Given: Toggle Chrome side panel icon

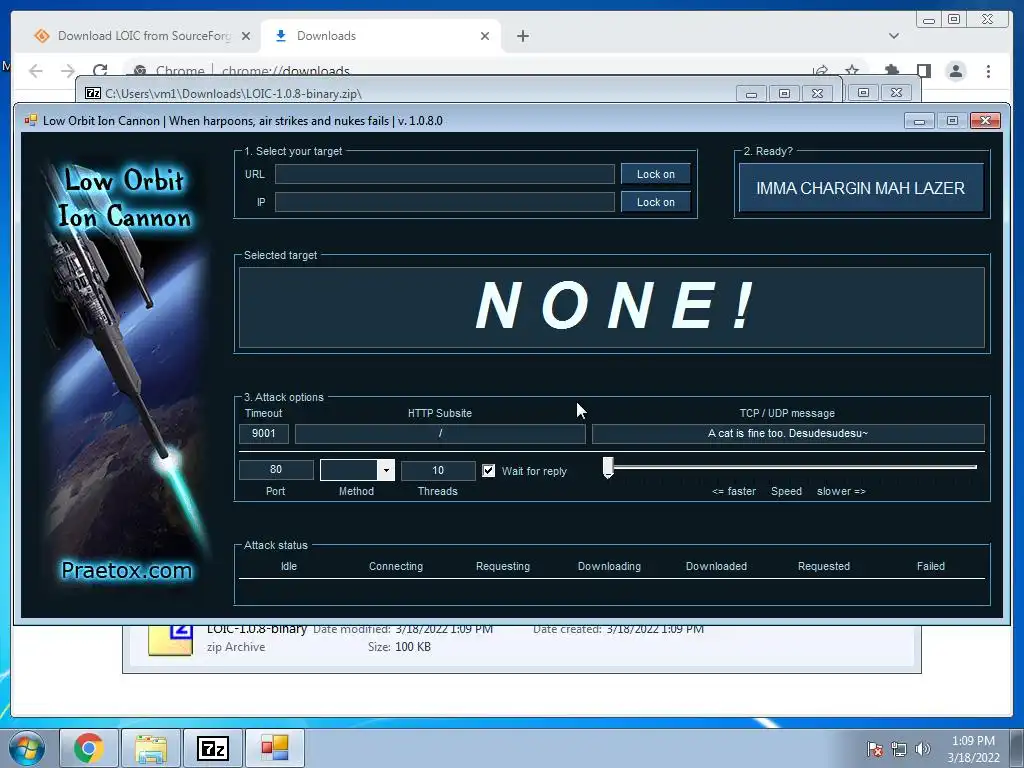Looking at the screenshot, I should pyautogui.click(x=923, y=70).
